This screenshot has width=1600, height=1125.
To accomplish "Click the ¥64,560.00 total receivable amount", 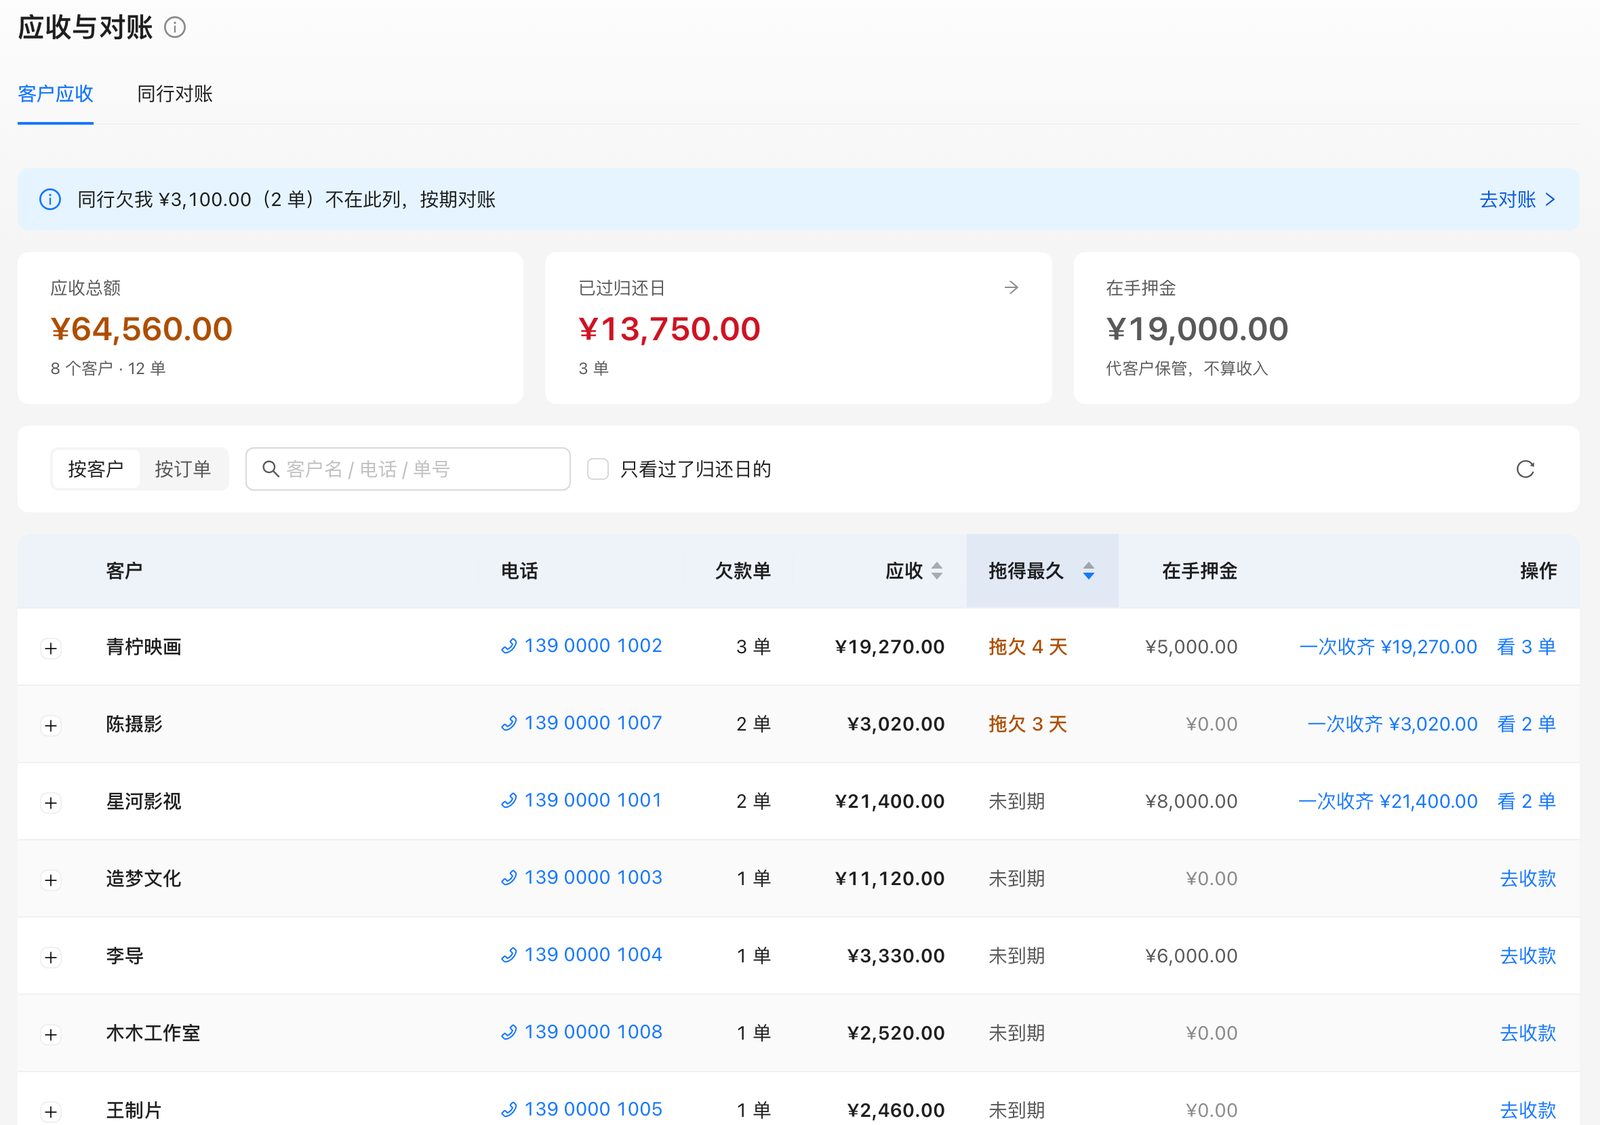I will coord(141,329).
